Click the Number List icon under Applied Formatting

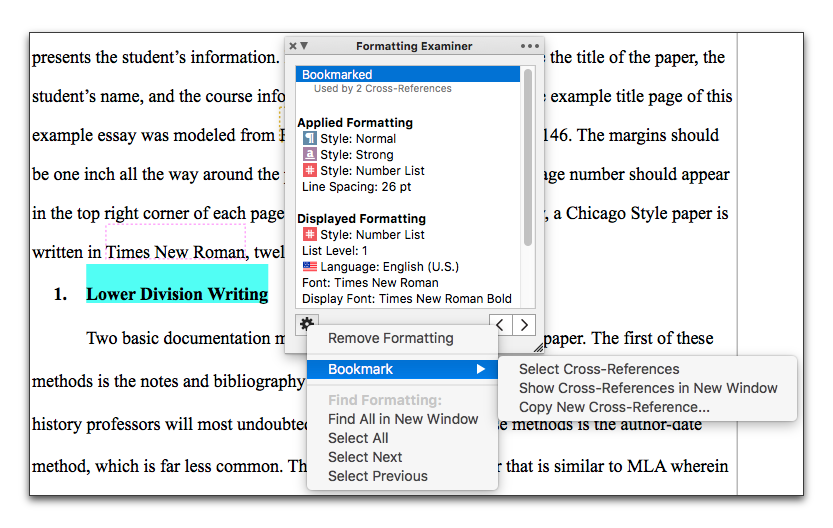tap(309, 171)
